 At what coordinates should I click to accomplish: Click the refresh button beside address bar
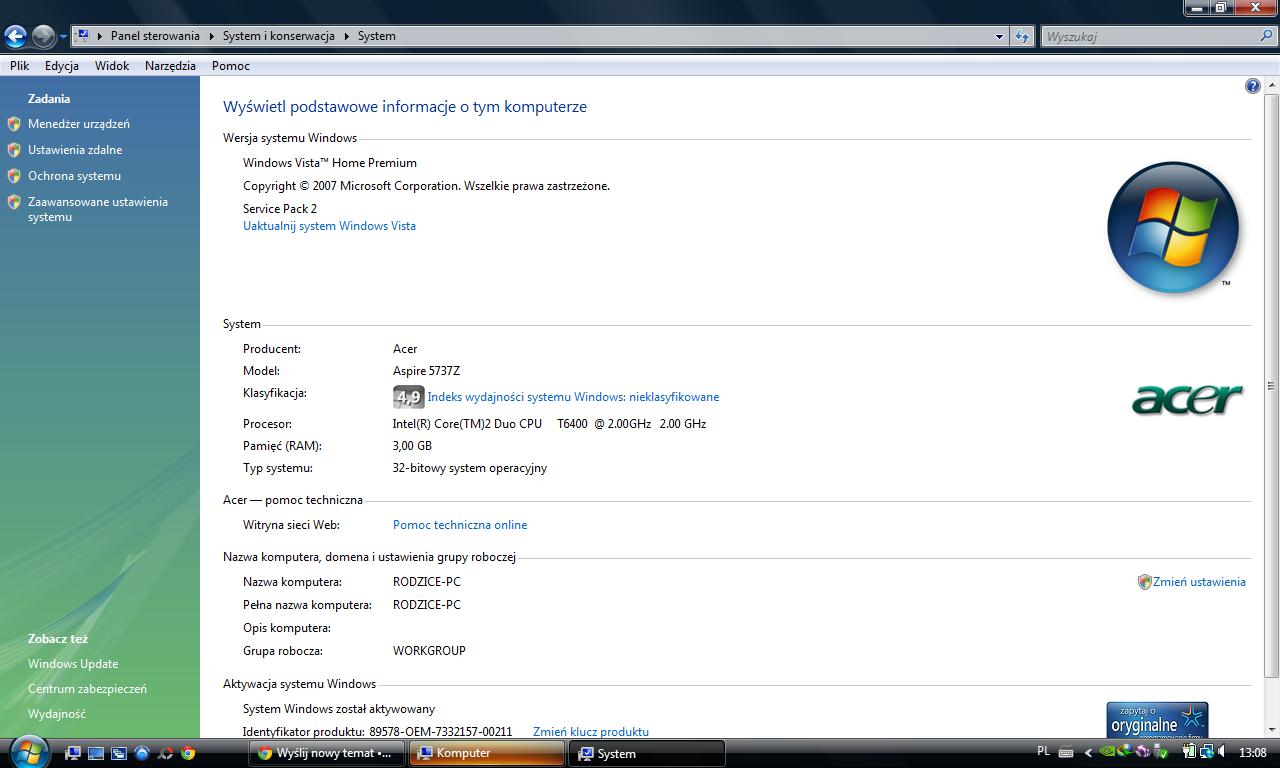point(1021,36)
